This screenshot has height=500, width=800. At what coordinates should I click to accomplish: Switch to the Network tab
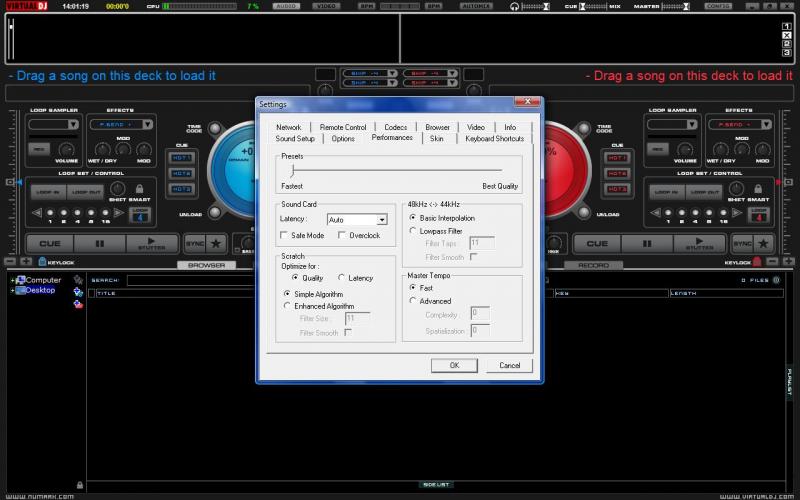click(289, 127)
